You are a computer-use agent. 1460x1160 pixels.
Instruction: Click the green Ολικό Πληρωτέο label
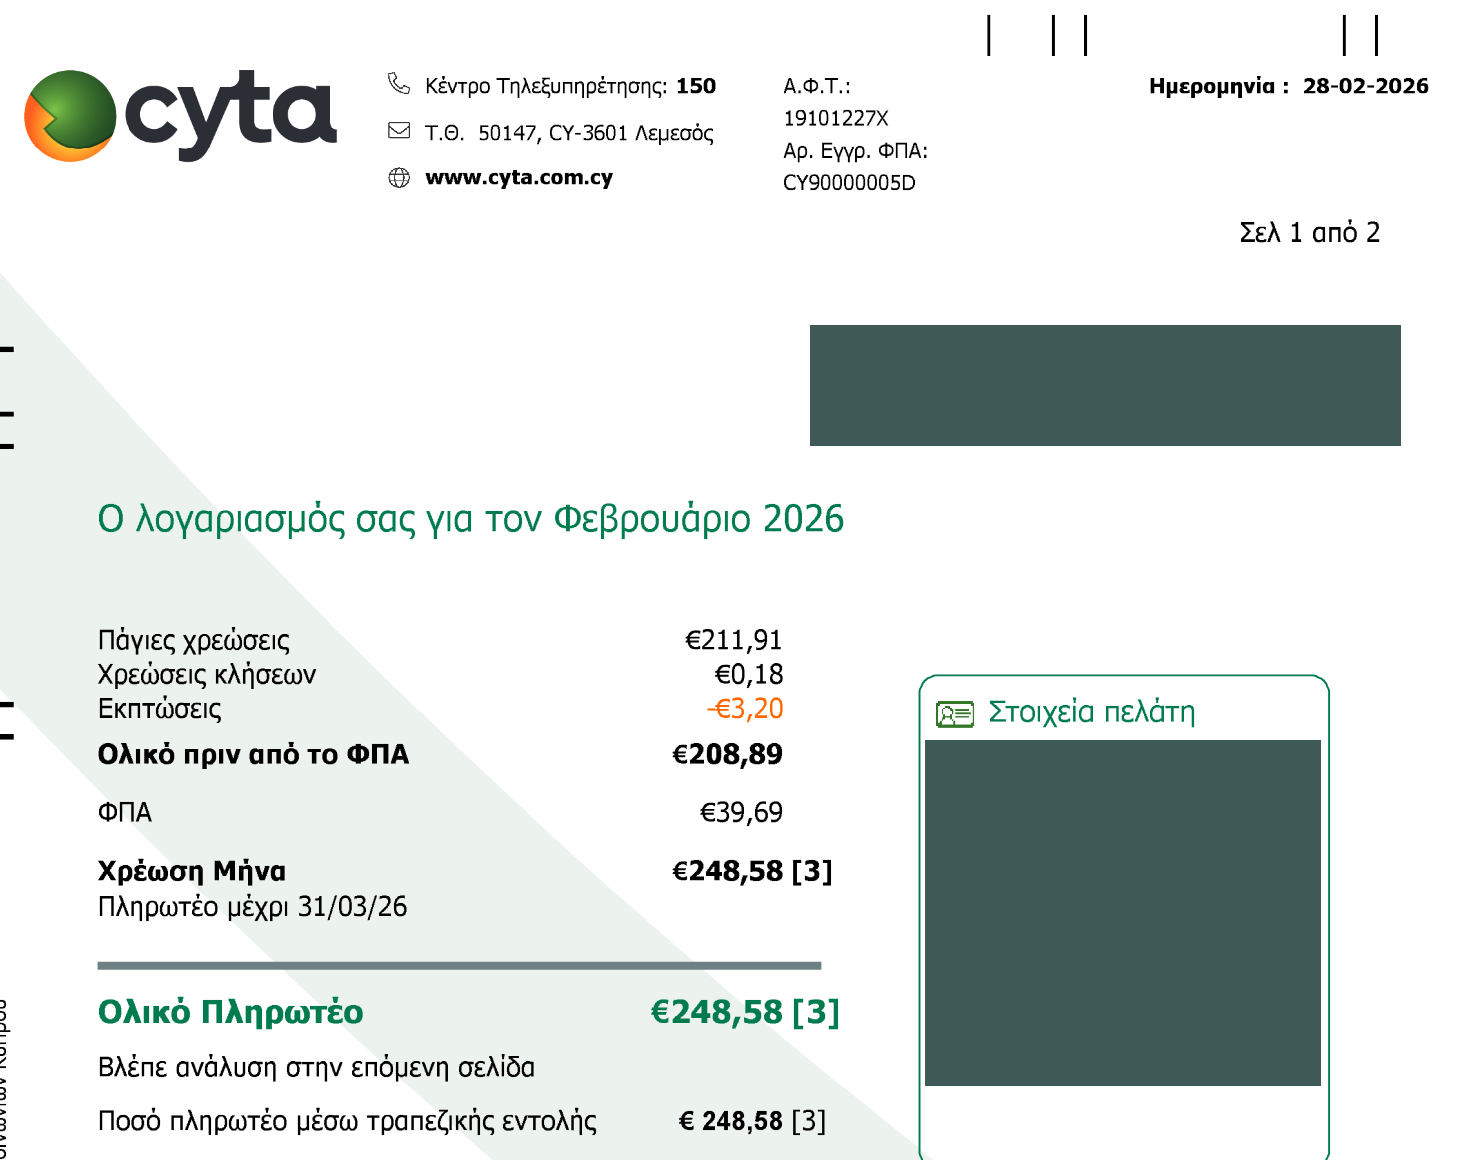point(231,1012)
